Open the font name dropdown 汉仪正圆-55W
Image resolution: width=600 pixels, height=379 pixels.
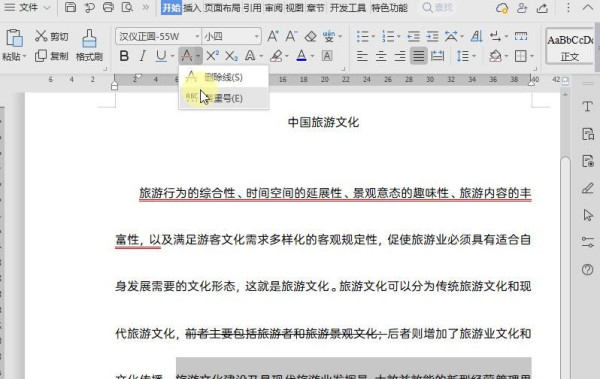pos(158,36)
